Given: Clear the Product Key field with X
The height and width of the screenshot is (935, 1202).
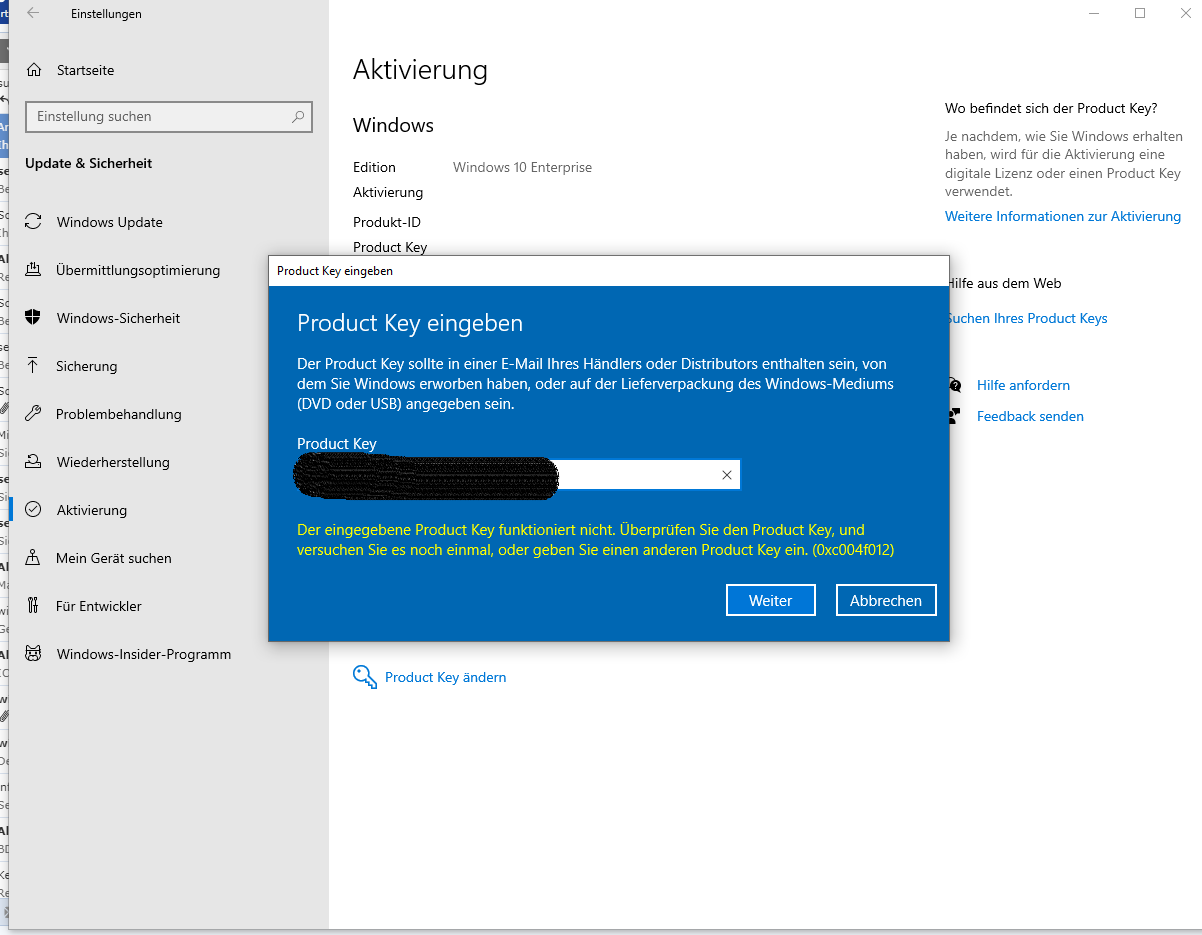Looking at the screenshot, I should click(x=727, y=475).
